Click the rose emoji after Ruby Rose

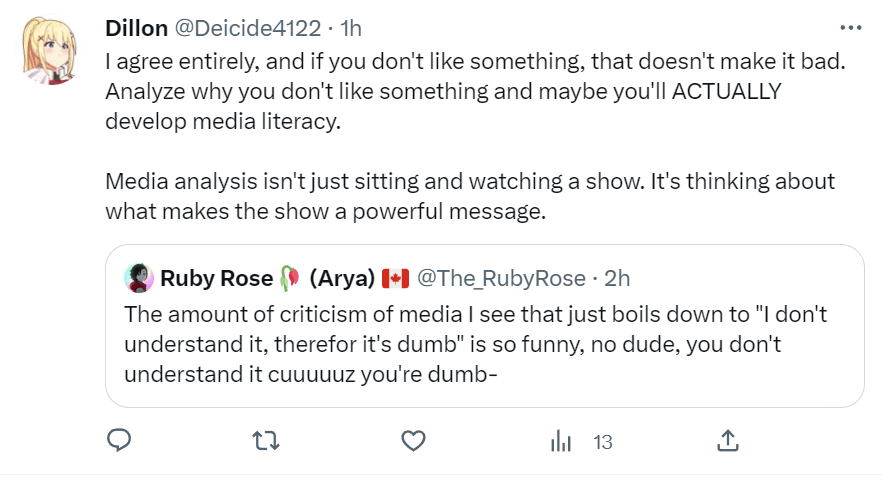click(x=288, y=277)
